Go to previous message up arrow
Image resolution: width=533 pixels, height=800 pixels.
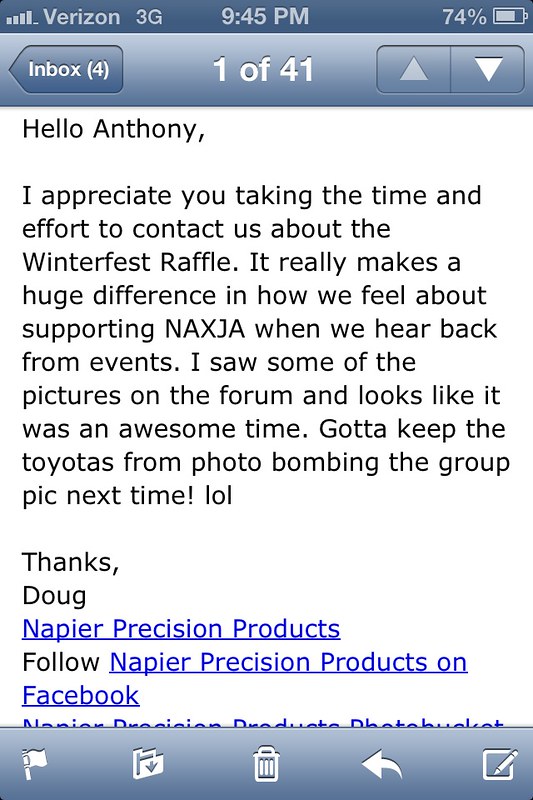(414, 69)
